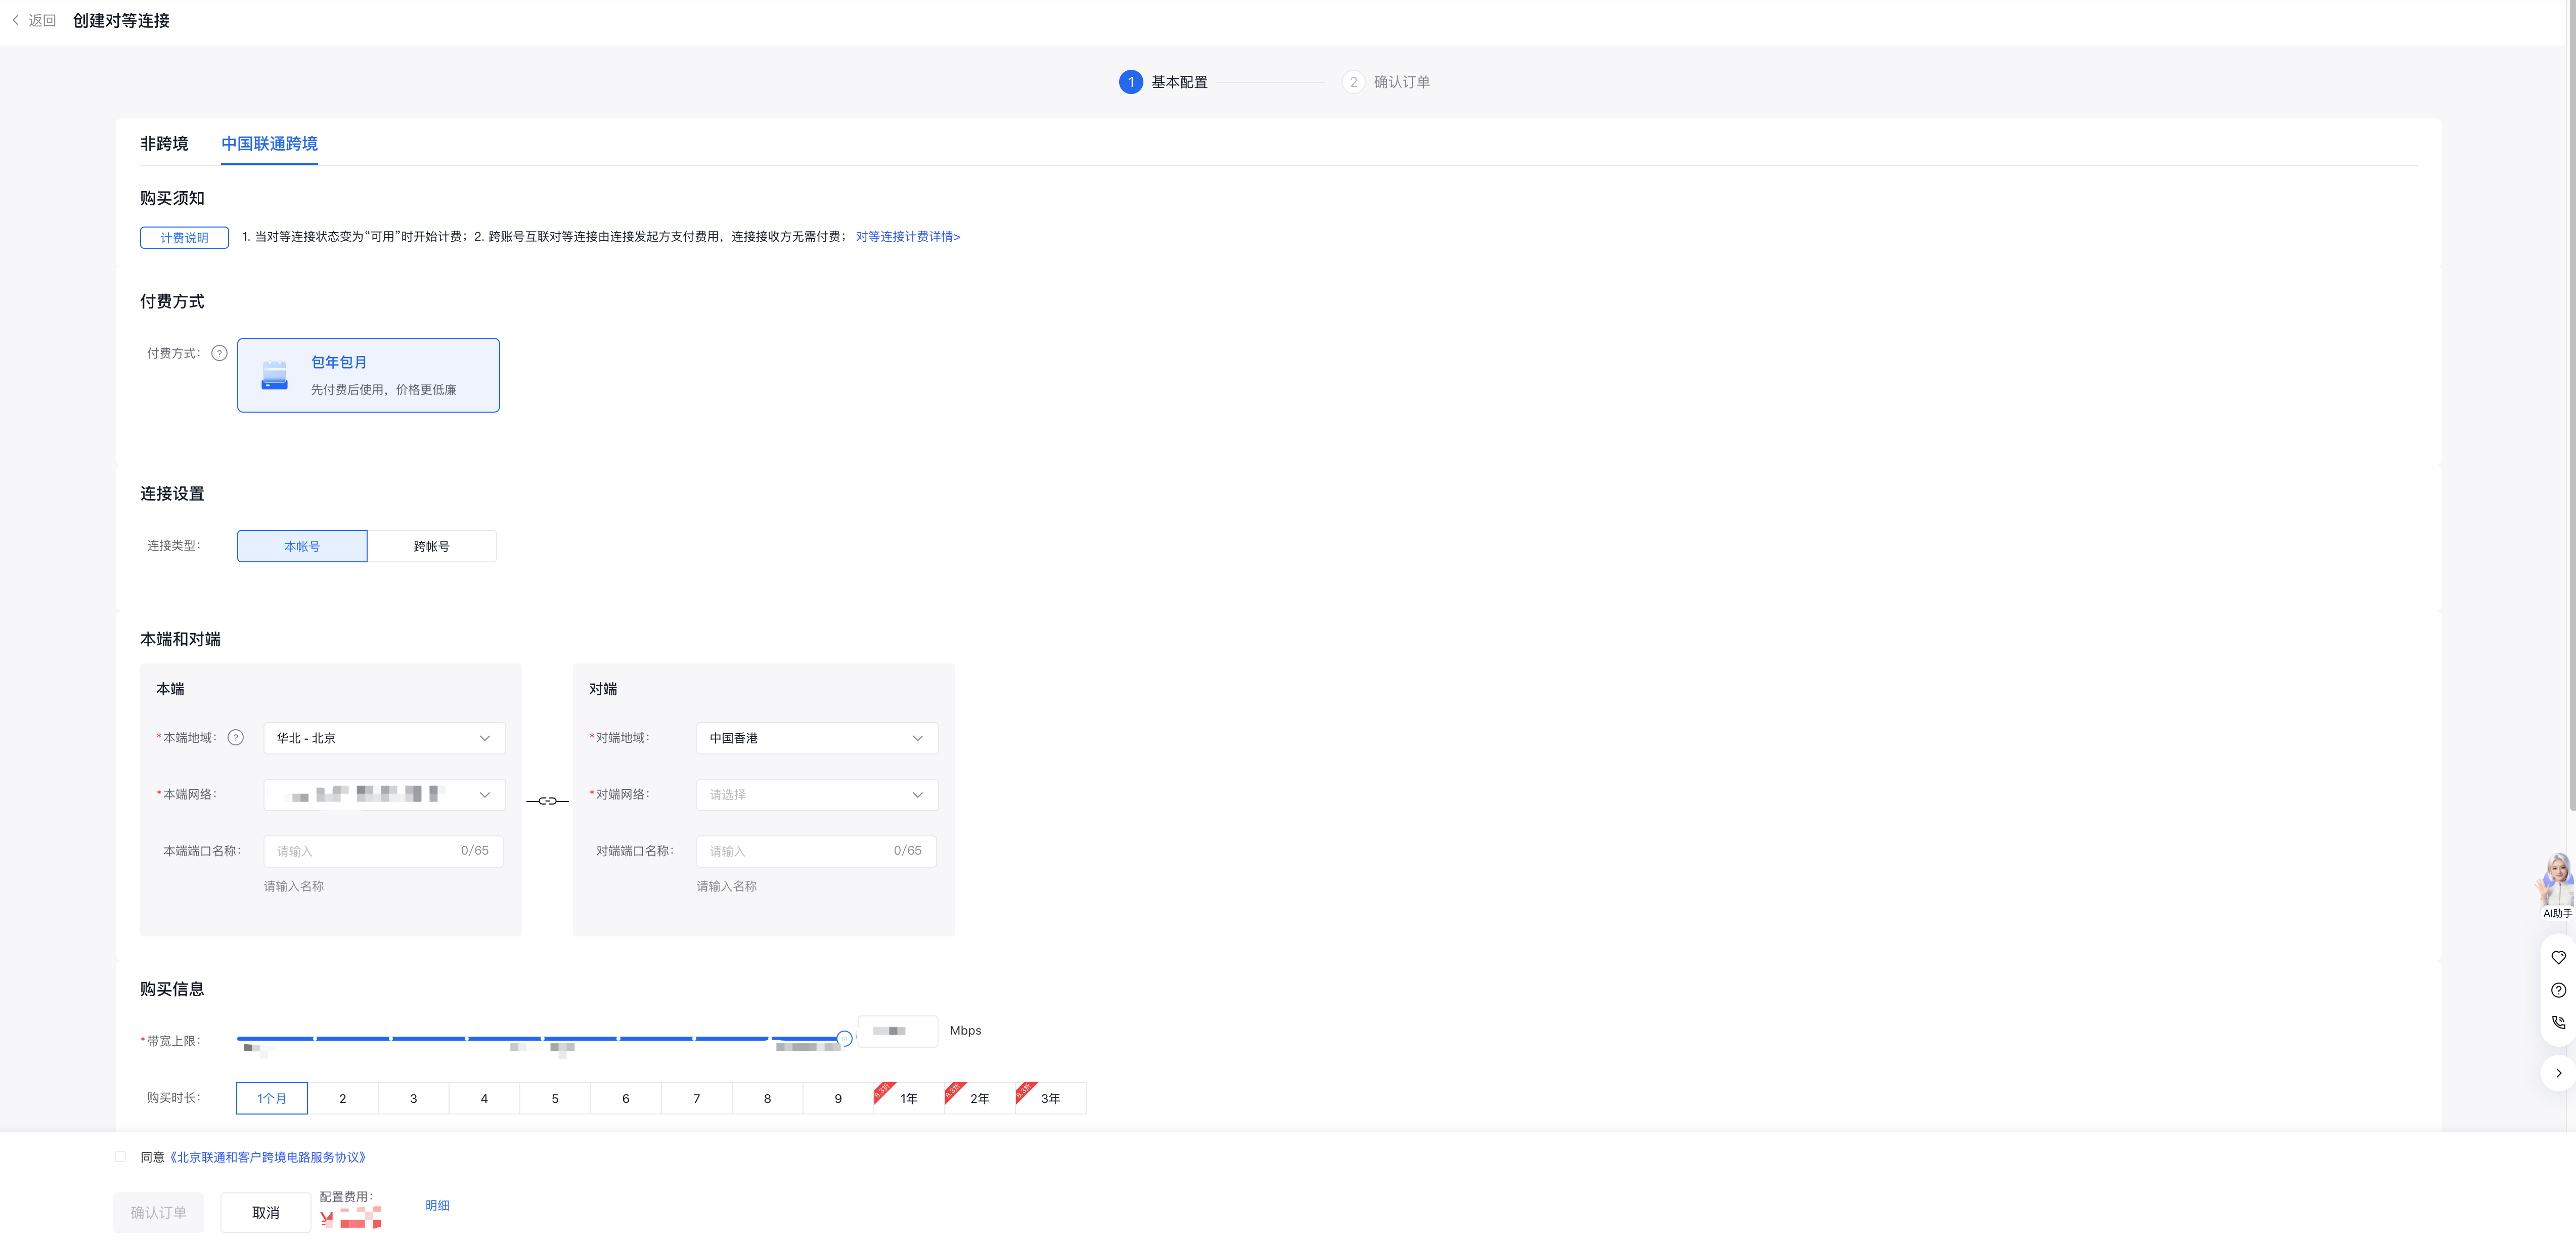Click the 明细 cost details link

tap(437, 1205)
